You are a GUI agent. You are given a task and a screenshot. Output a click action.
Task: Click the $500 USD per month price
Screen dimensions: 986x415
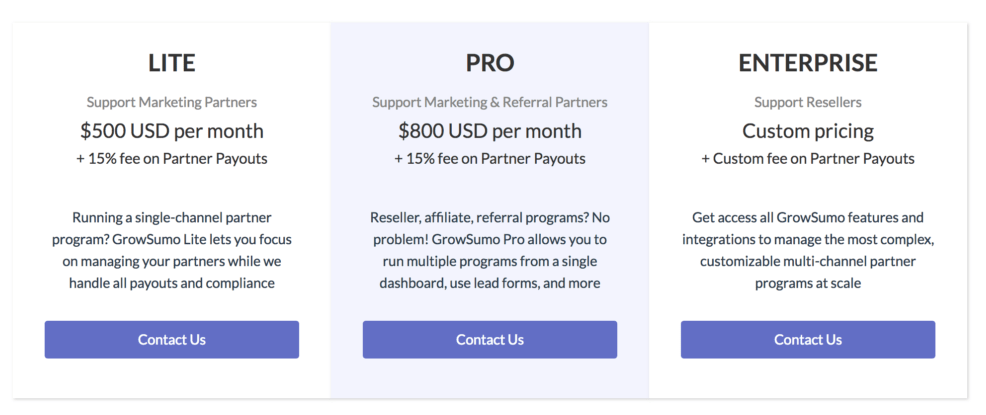pyautogui.click(x=171, y=131)
